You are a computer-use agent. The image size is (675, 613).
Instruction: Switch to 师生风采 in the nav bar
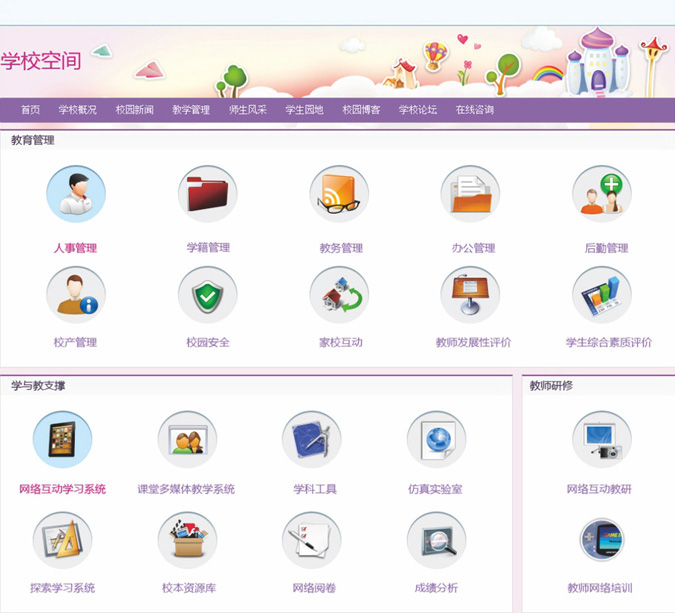point(248,110)
